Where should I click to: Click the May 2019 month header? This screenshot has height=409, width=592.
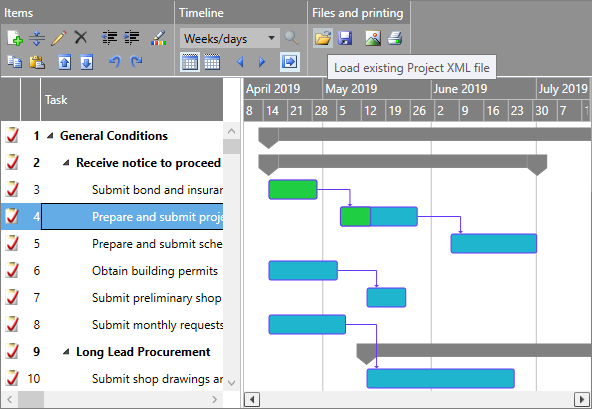[x=377, y=89]
